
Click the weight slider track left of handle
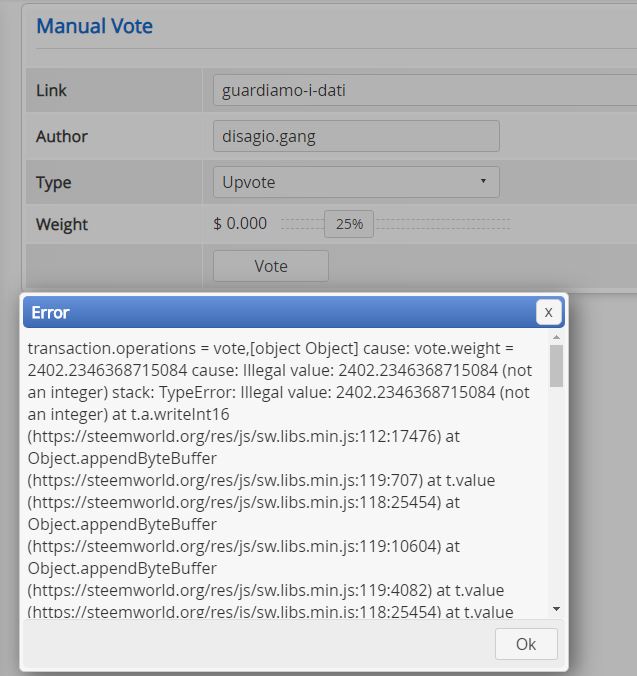tap(303, 224)
